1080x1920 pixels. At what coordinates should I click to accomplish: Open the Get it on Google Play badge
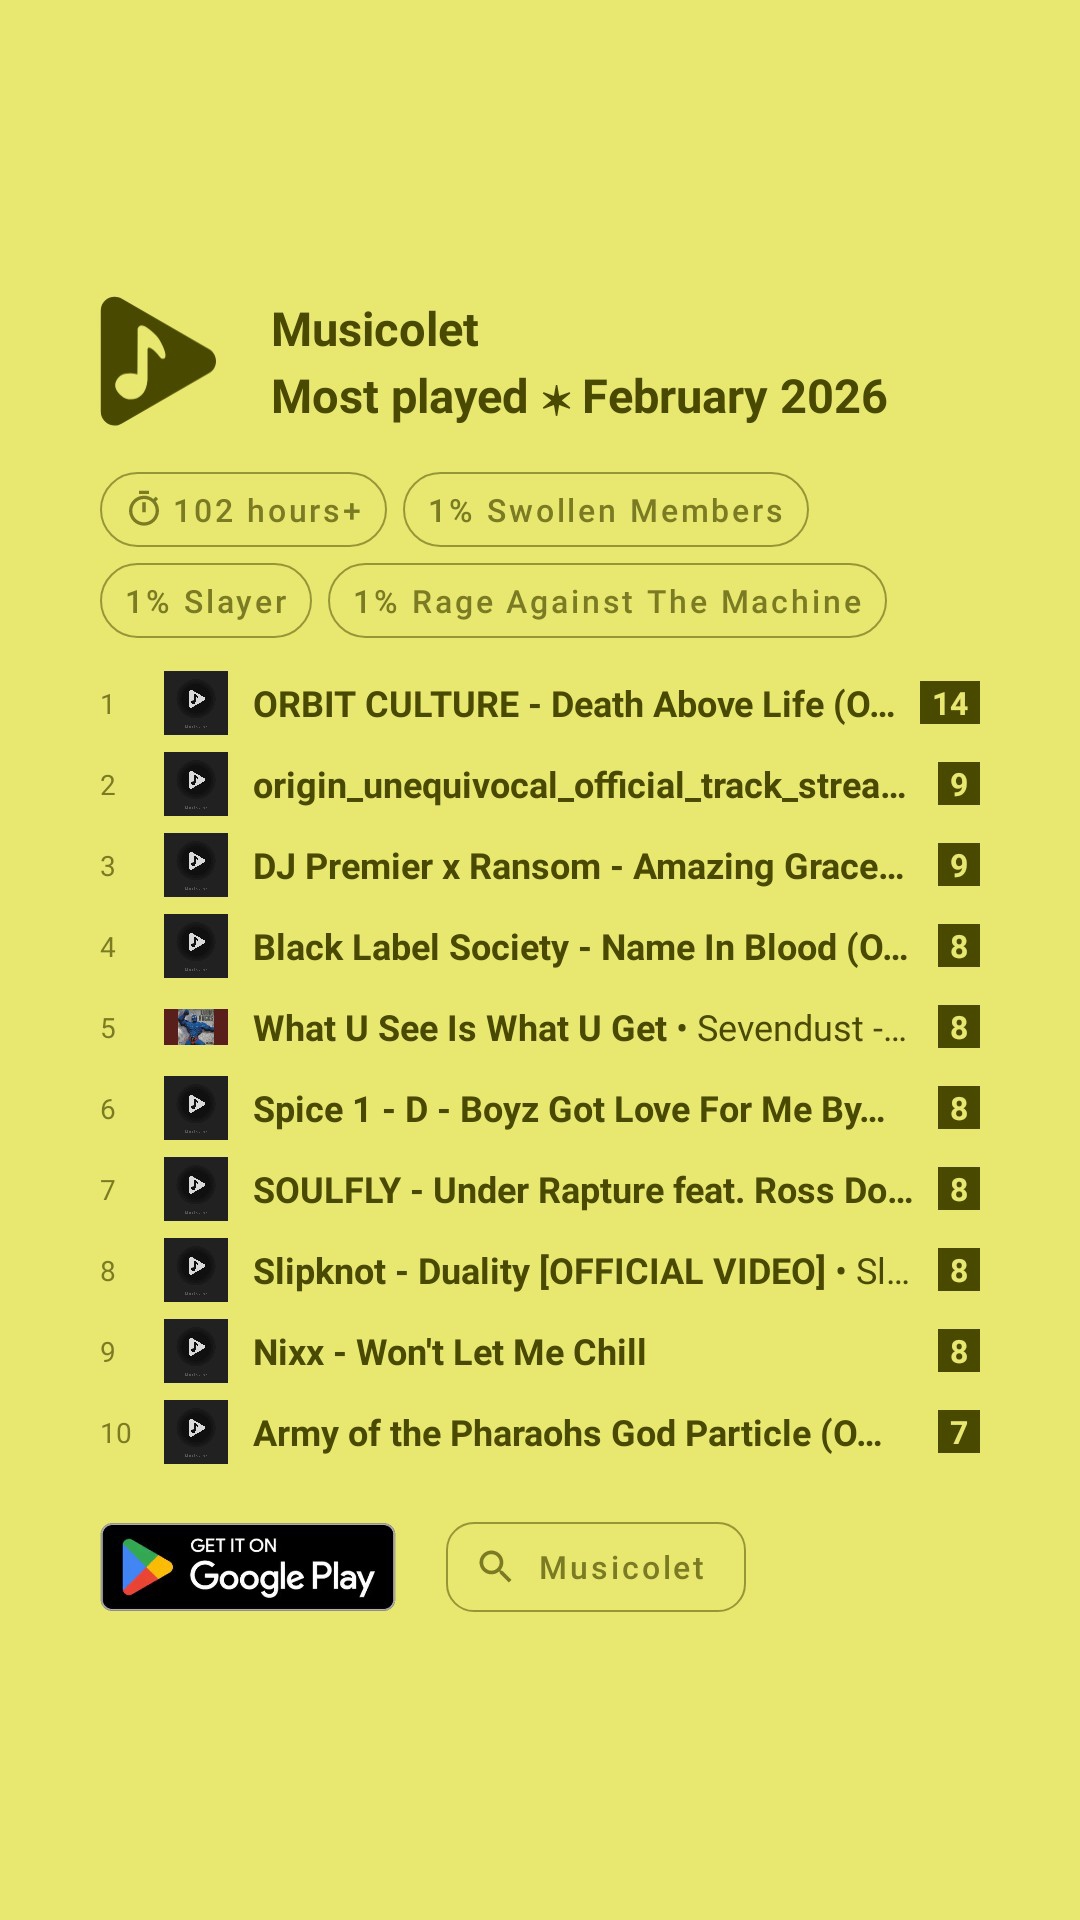pyautogui.click(x=248, y=1567)
